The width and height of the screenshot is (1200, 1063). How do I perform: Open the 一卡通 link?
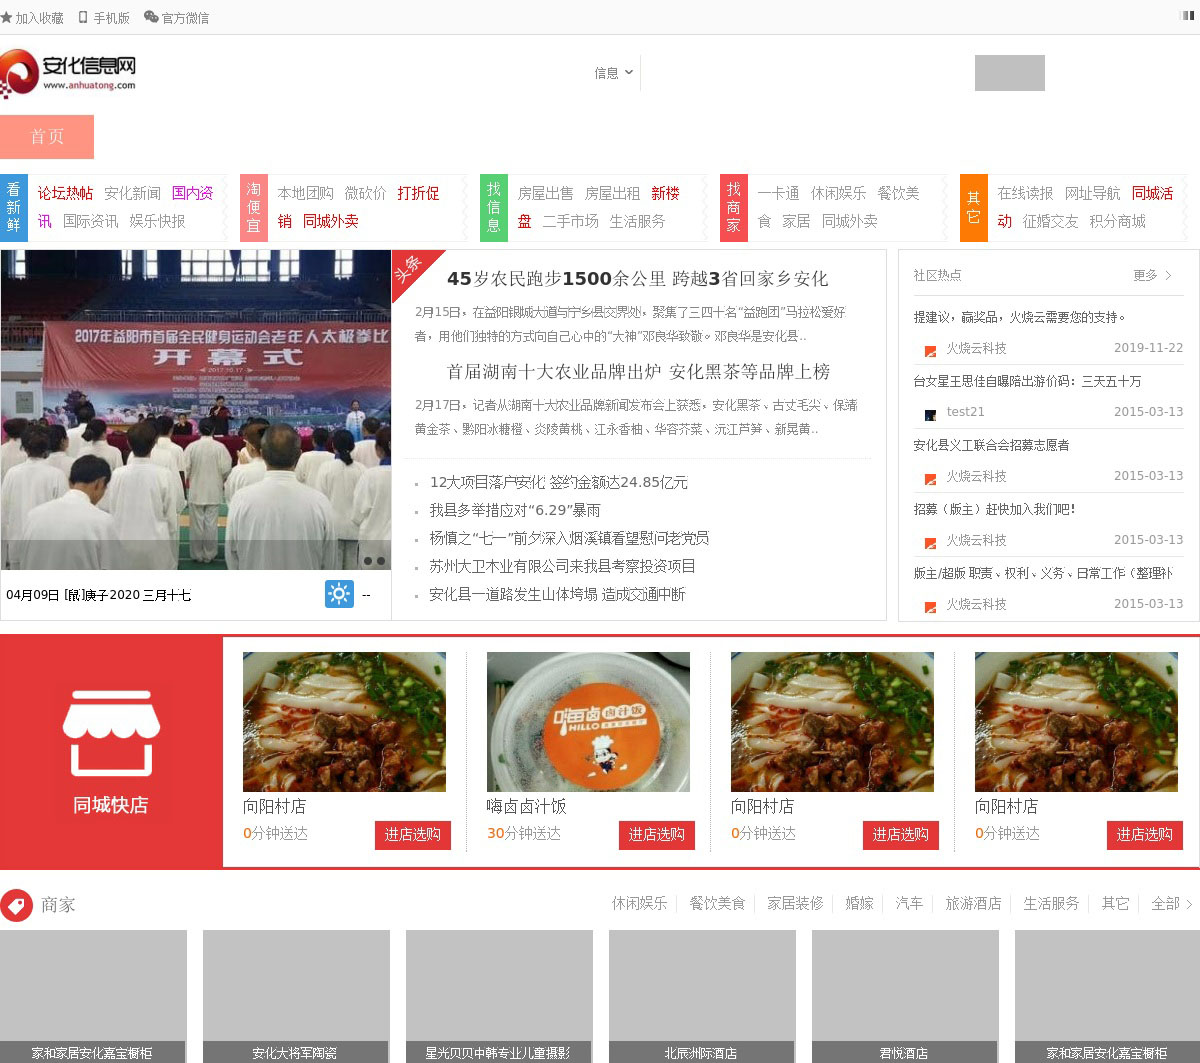click(x=778, y=193)
